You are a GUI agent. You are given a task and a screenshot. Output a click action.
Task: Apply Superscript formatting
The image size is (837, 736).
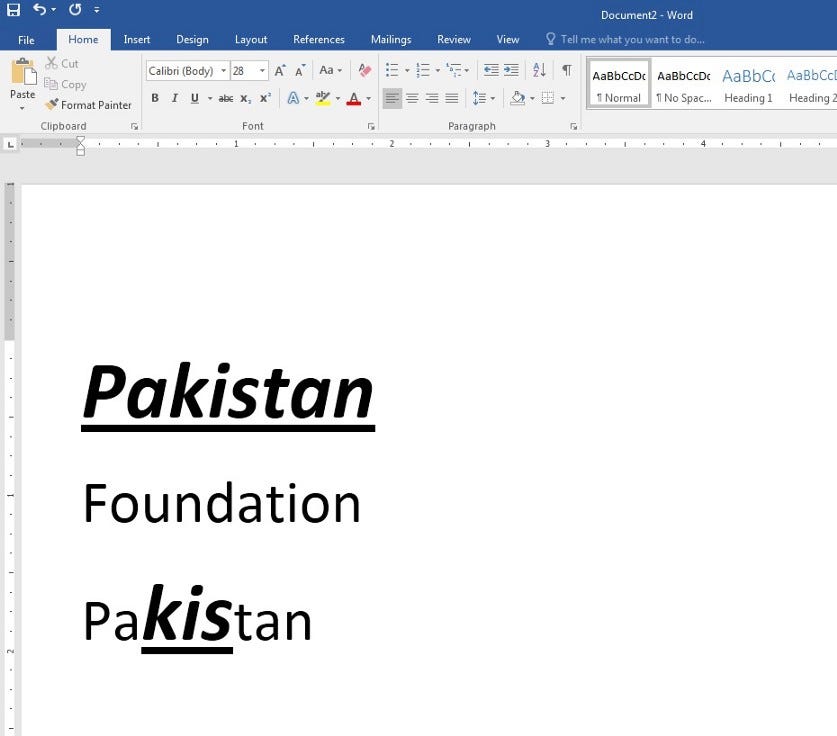point(264,98)
